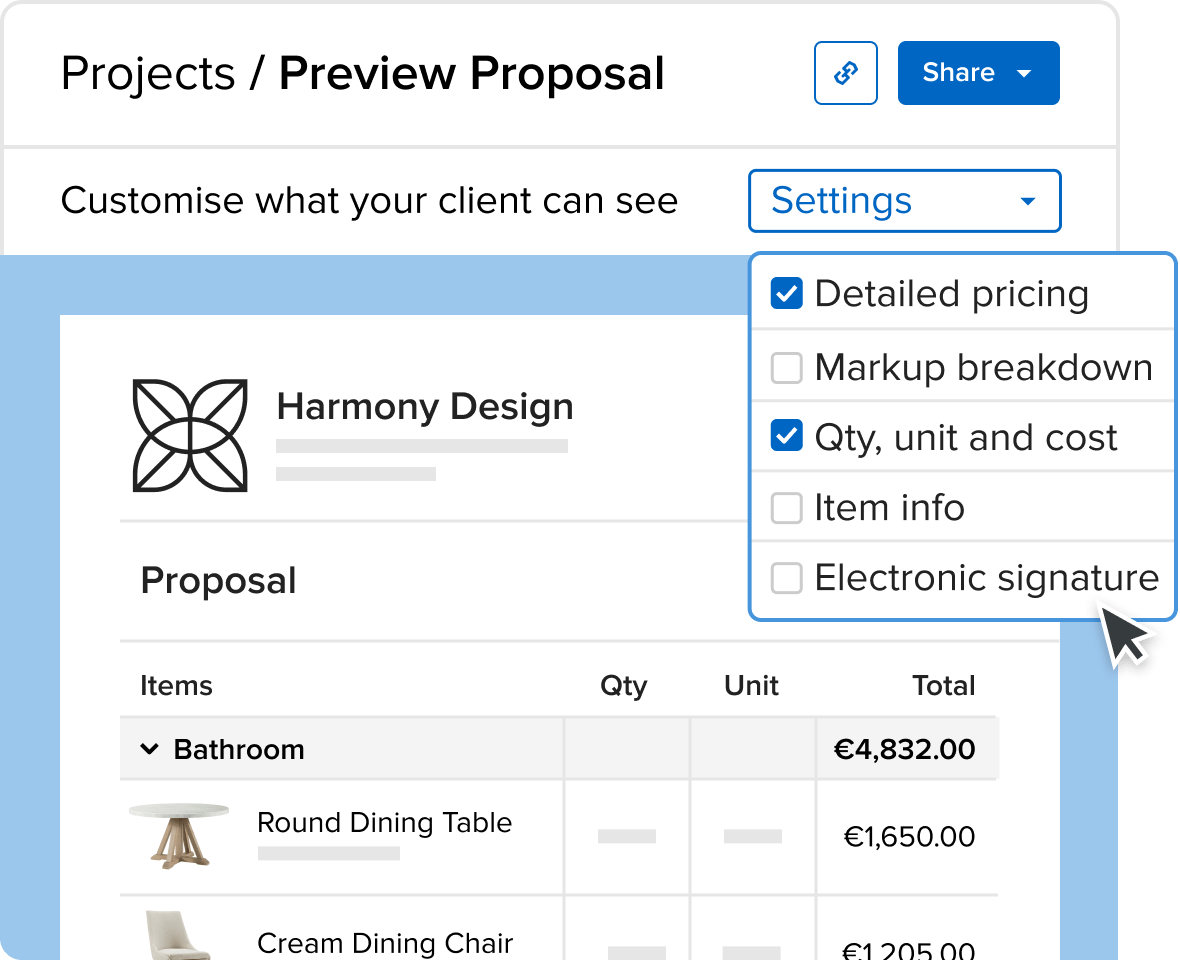Enable Markup breakdown checkbox
This screenshot has width=1180, height=960.
786,368
